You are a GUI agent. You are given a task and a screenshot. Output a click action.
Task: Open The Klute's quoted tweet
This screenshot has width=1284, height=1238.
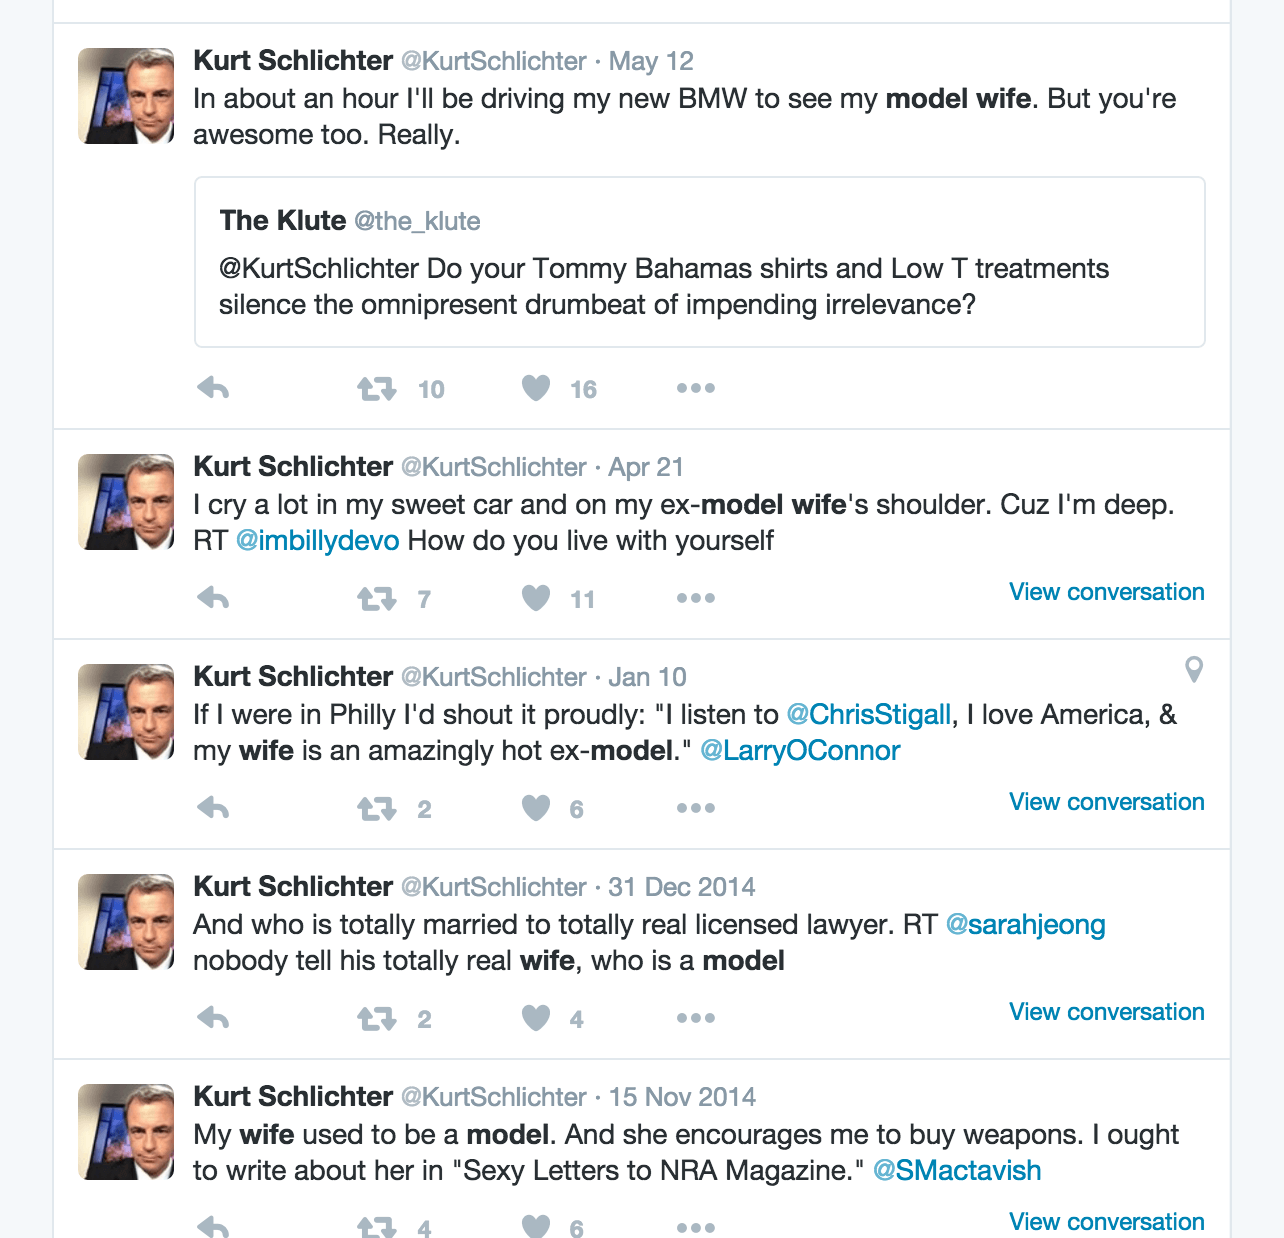(700, 262)
